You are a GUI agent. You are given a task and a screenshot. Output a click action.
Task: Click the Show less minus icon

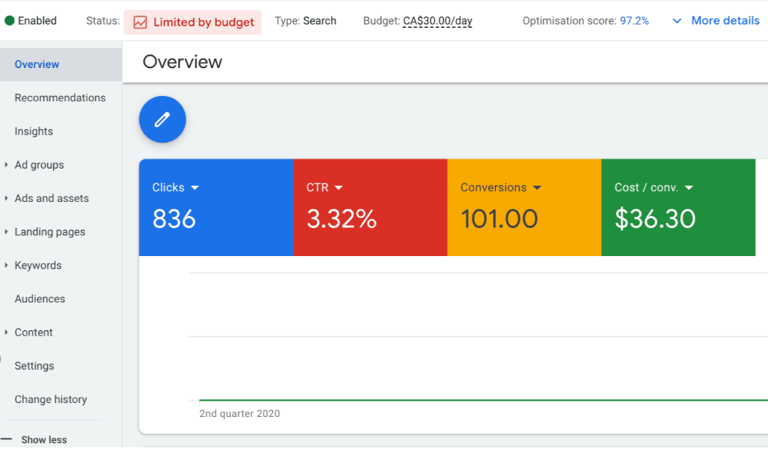(x=6, y=439)
